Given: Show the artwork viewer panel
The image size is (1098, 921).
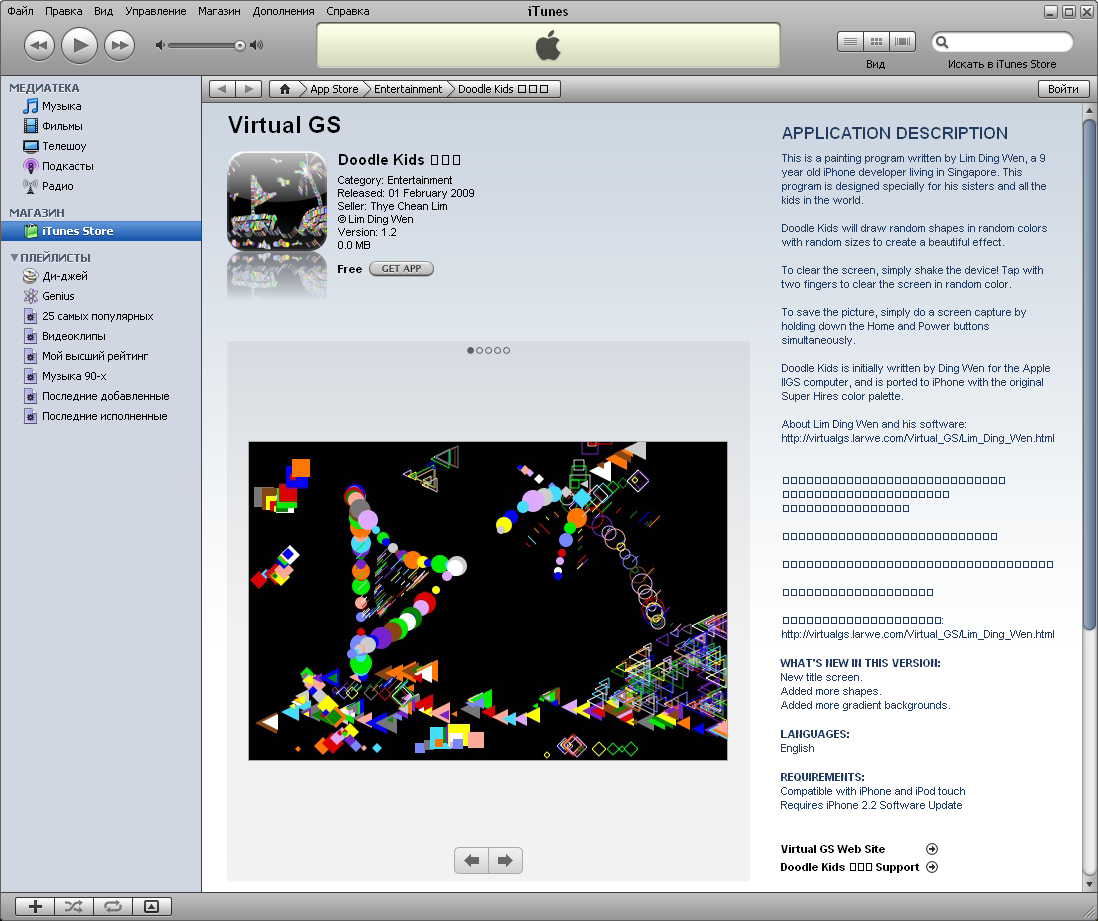Looking at the screenshot, I should (x=152, y=906).
